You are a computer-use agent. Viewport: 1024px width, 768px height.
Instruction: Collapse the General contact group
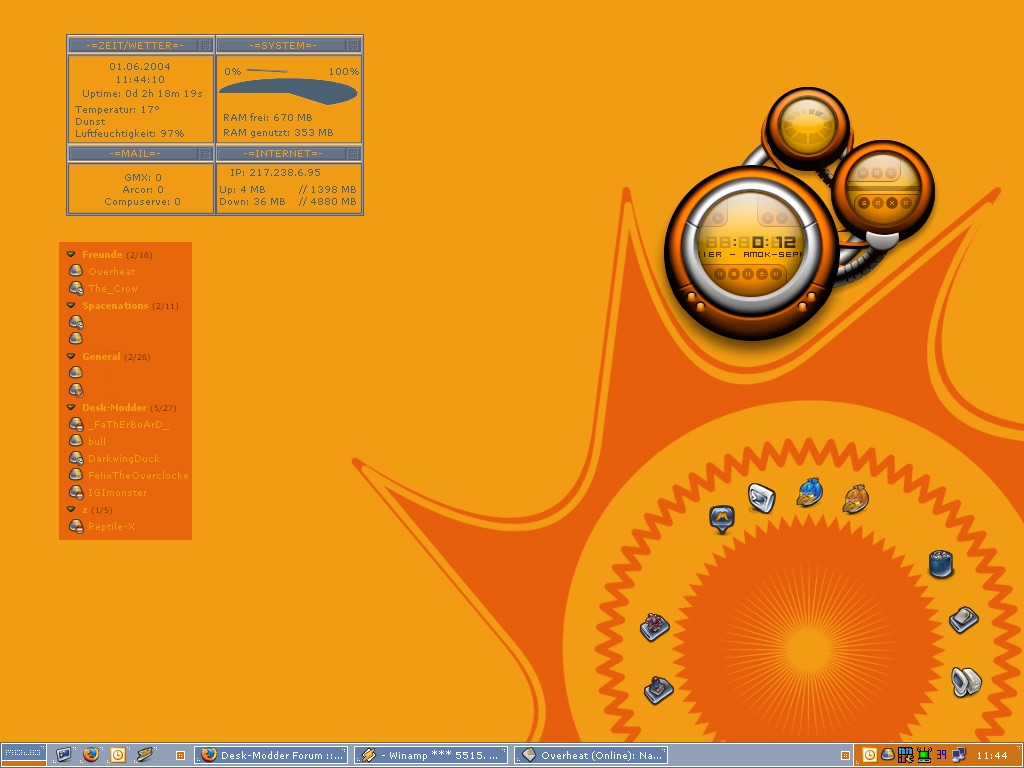point(71,356)
